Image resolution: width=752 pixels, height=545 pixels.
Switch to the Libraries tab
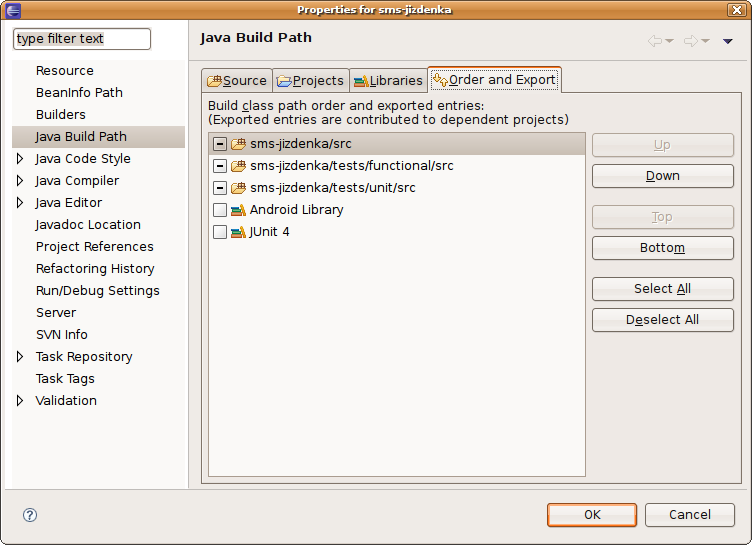point(388,80)
